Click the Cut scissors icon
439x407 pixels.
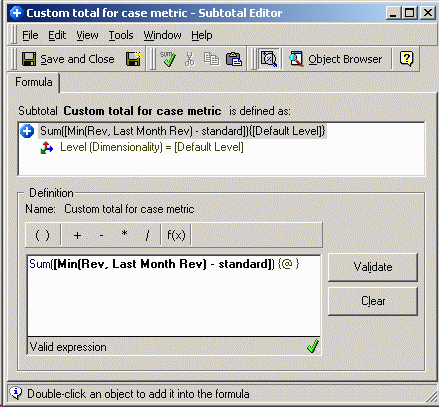click(x=189, y=59)
